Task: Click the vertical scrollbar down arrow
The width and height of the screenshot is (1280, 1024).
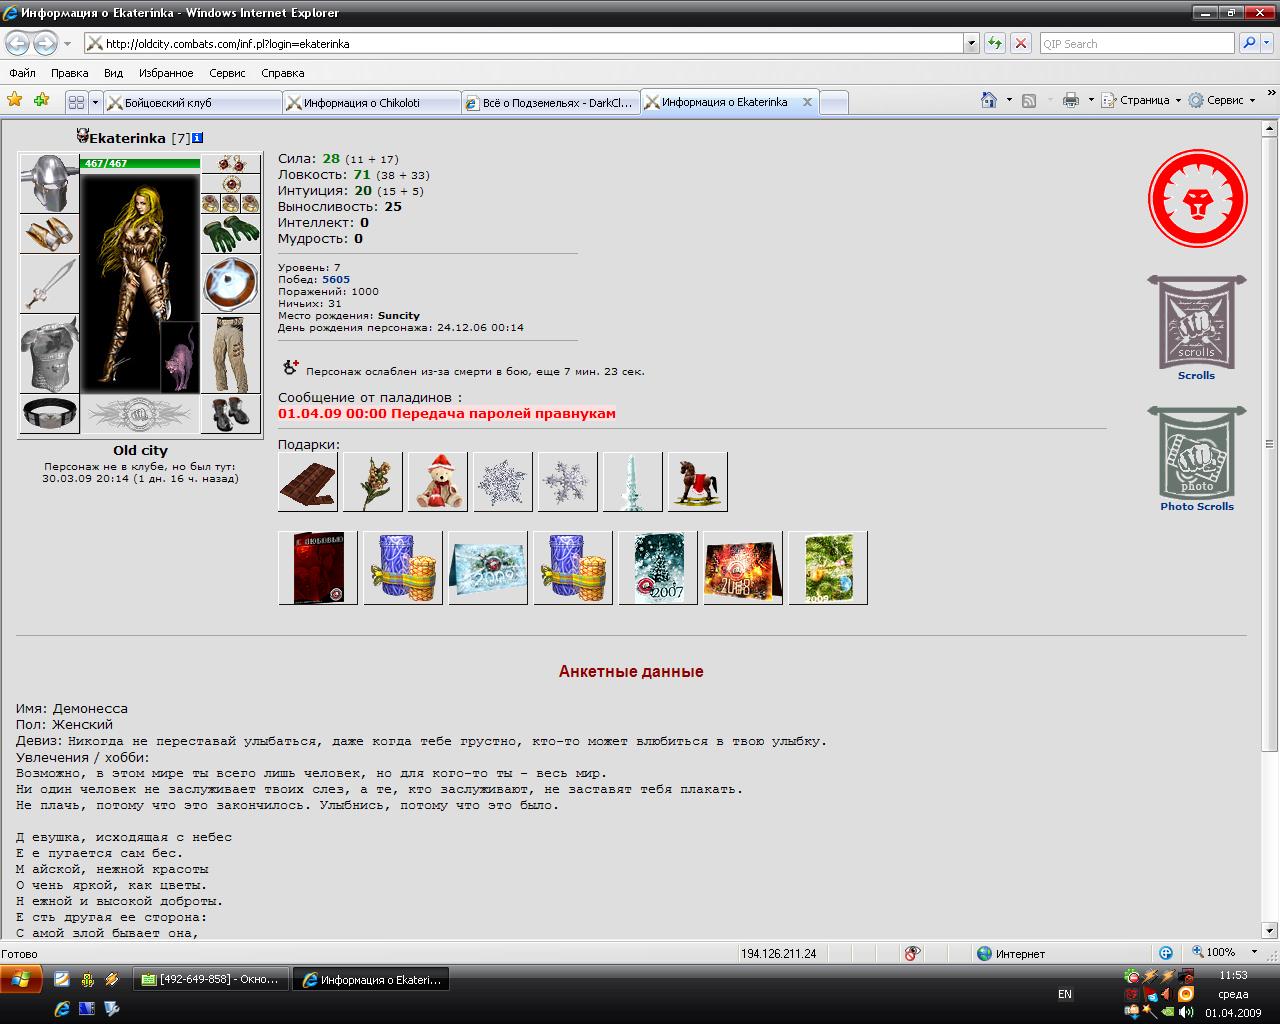Action: coord(1271,929)
